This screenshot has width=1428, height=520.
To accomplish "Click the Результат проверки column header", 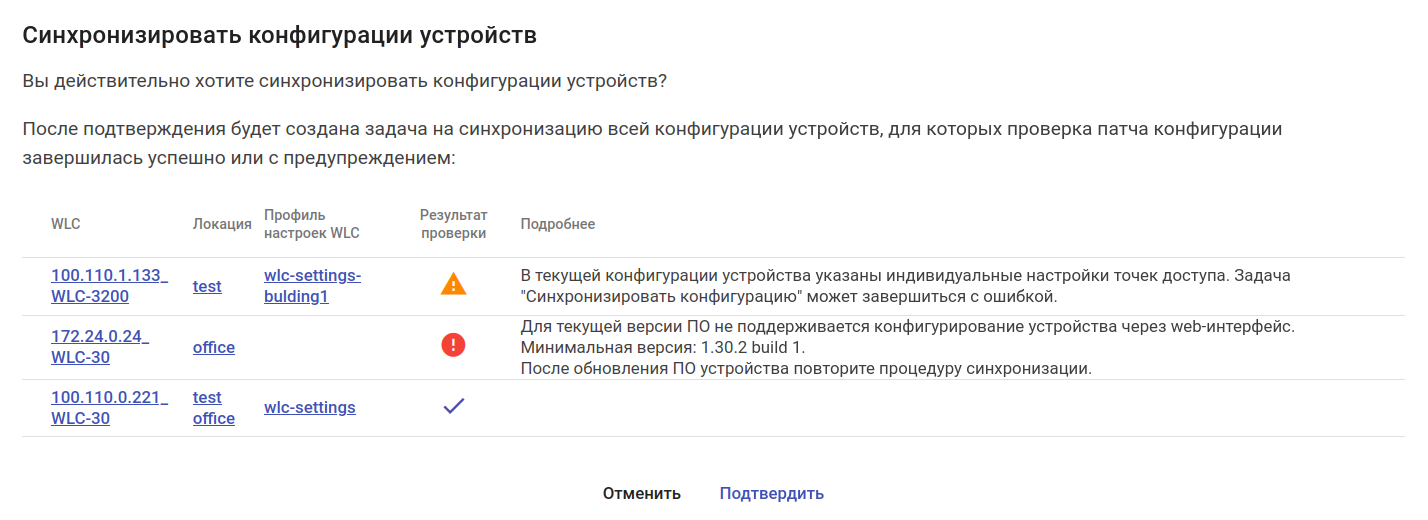I will tap(453, 224).
